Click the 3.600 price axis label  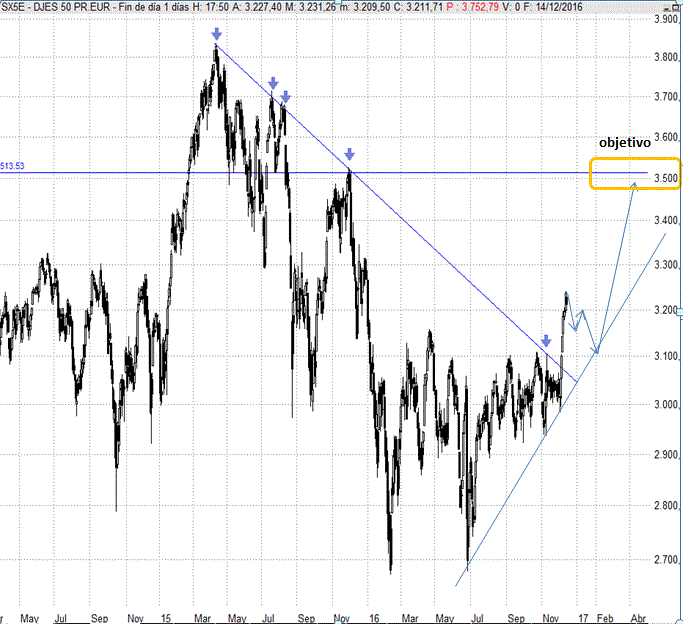click(x=666, y=138)
